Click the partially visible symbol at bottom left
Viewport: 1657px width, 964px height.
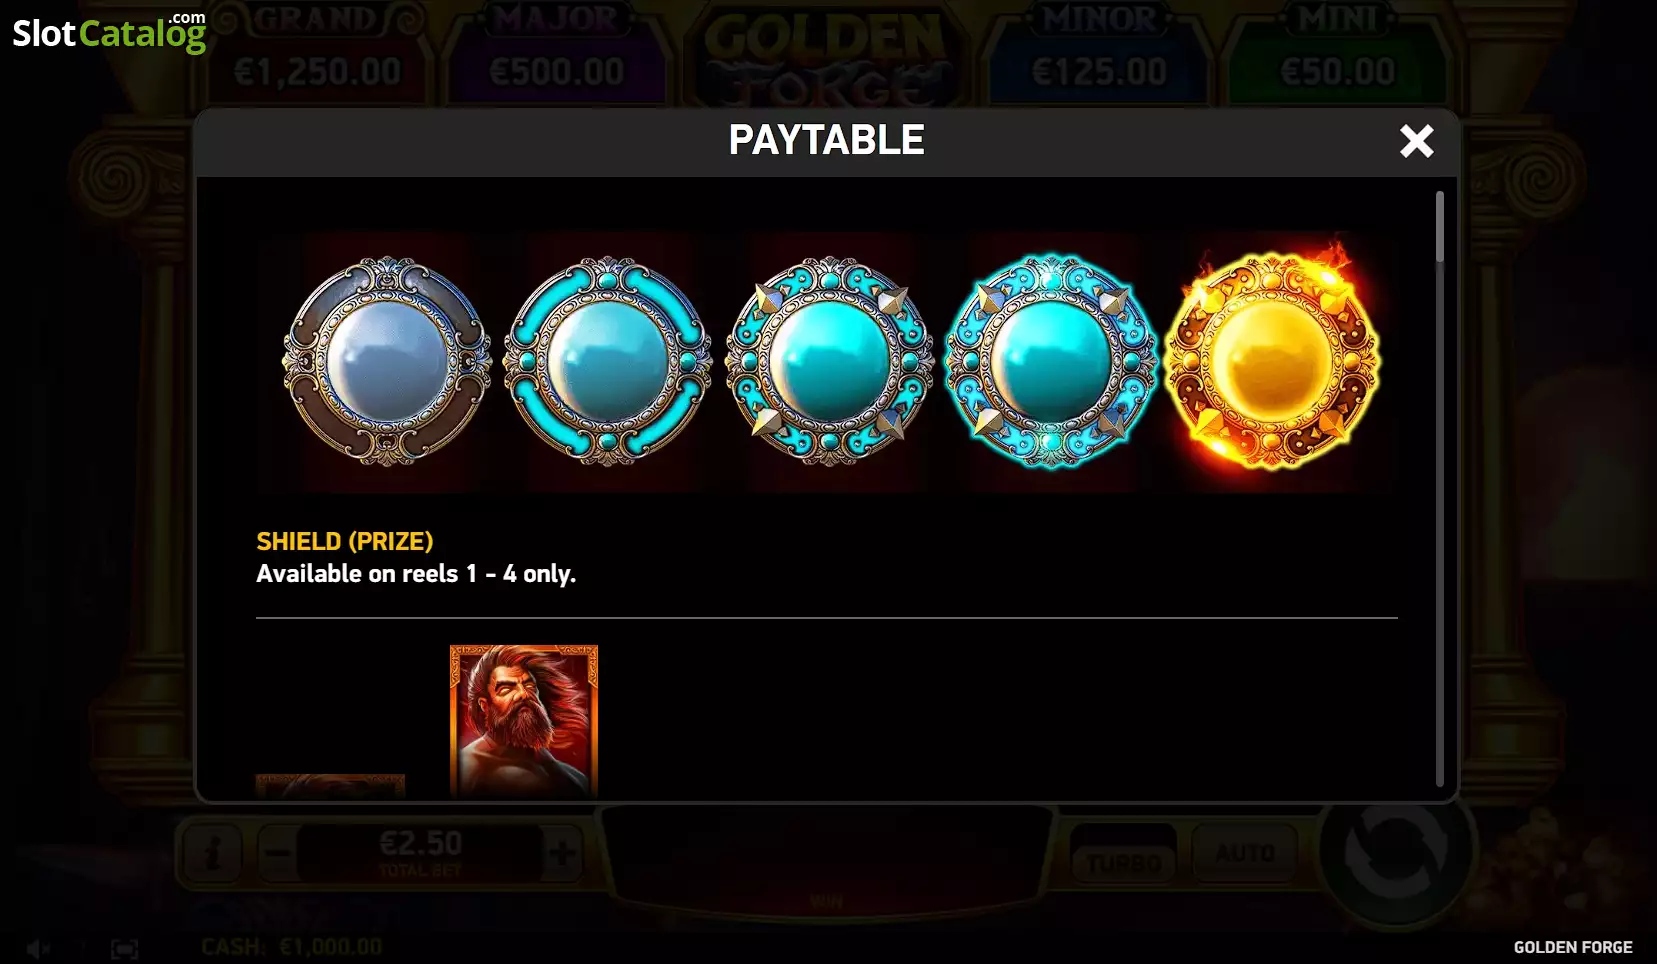tap(330, 786)
